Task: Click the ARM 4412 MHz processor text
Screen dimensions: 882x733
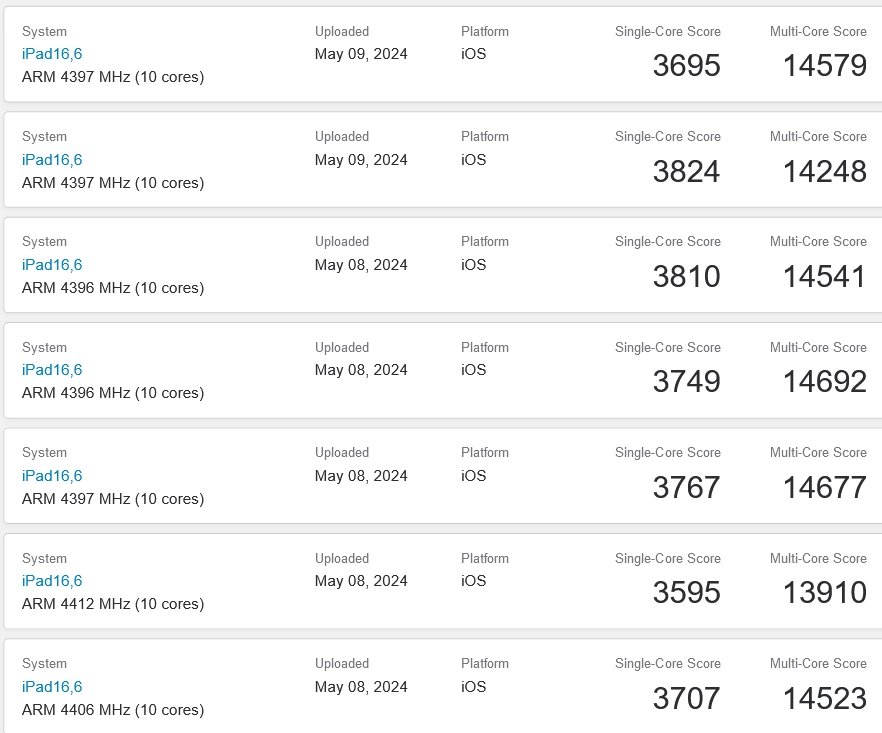Action: (x=112, y=604)
